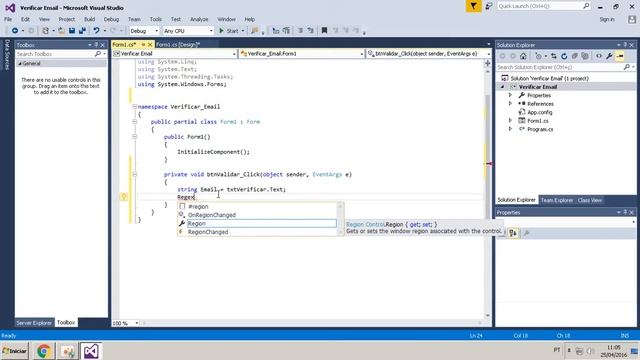The image size is (640, 360).
Task: Click the View Code icon in Solution Explorer
Action: coord(599,56)
